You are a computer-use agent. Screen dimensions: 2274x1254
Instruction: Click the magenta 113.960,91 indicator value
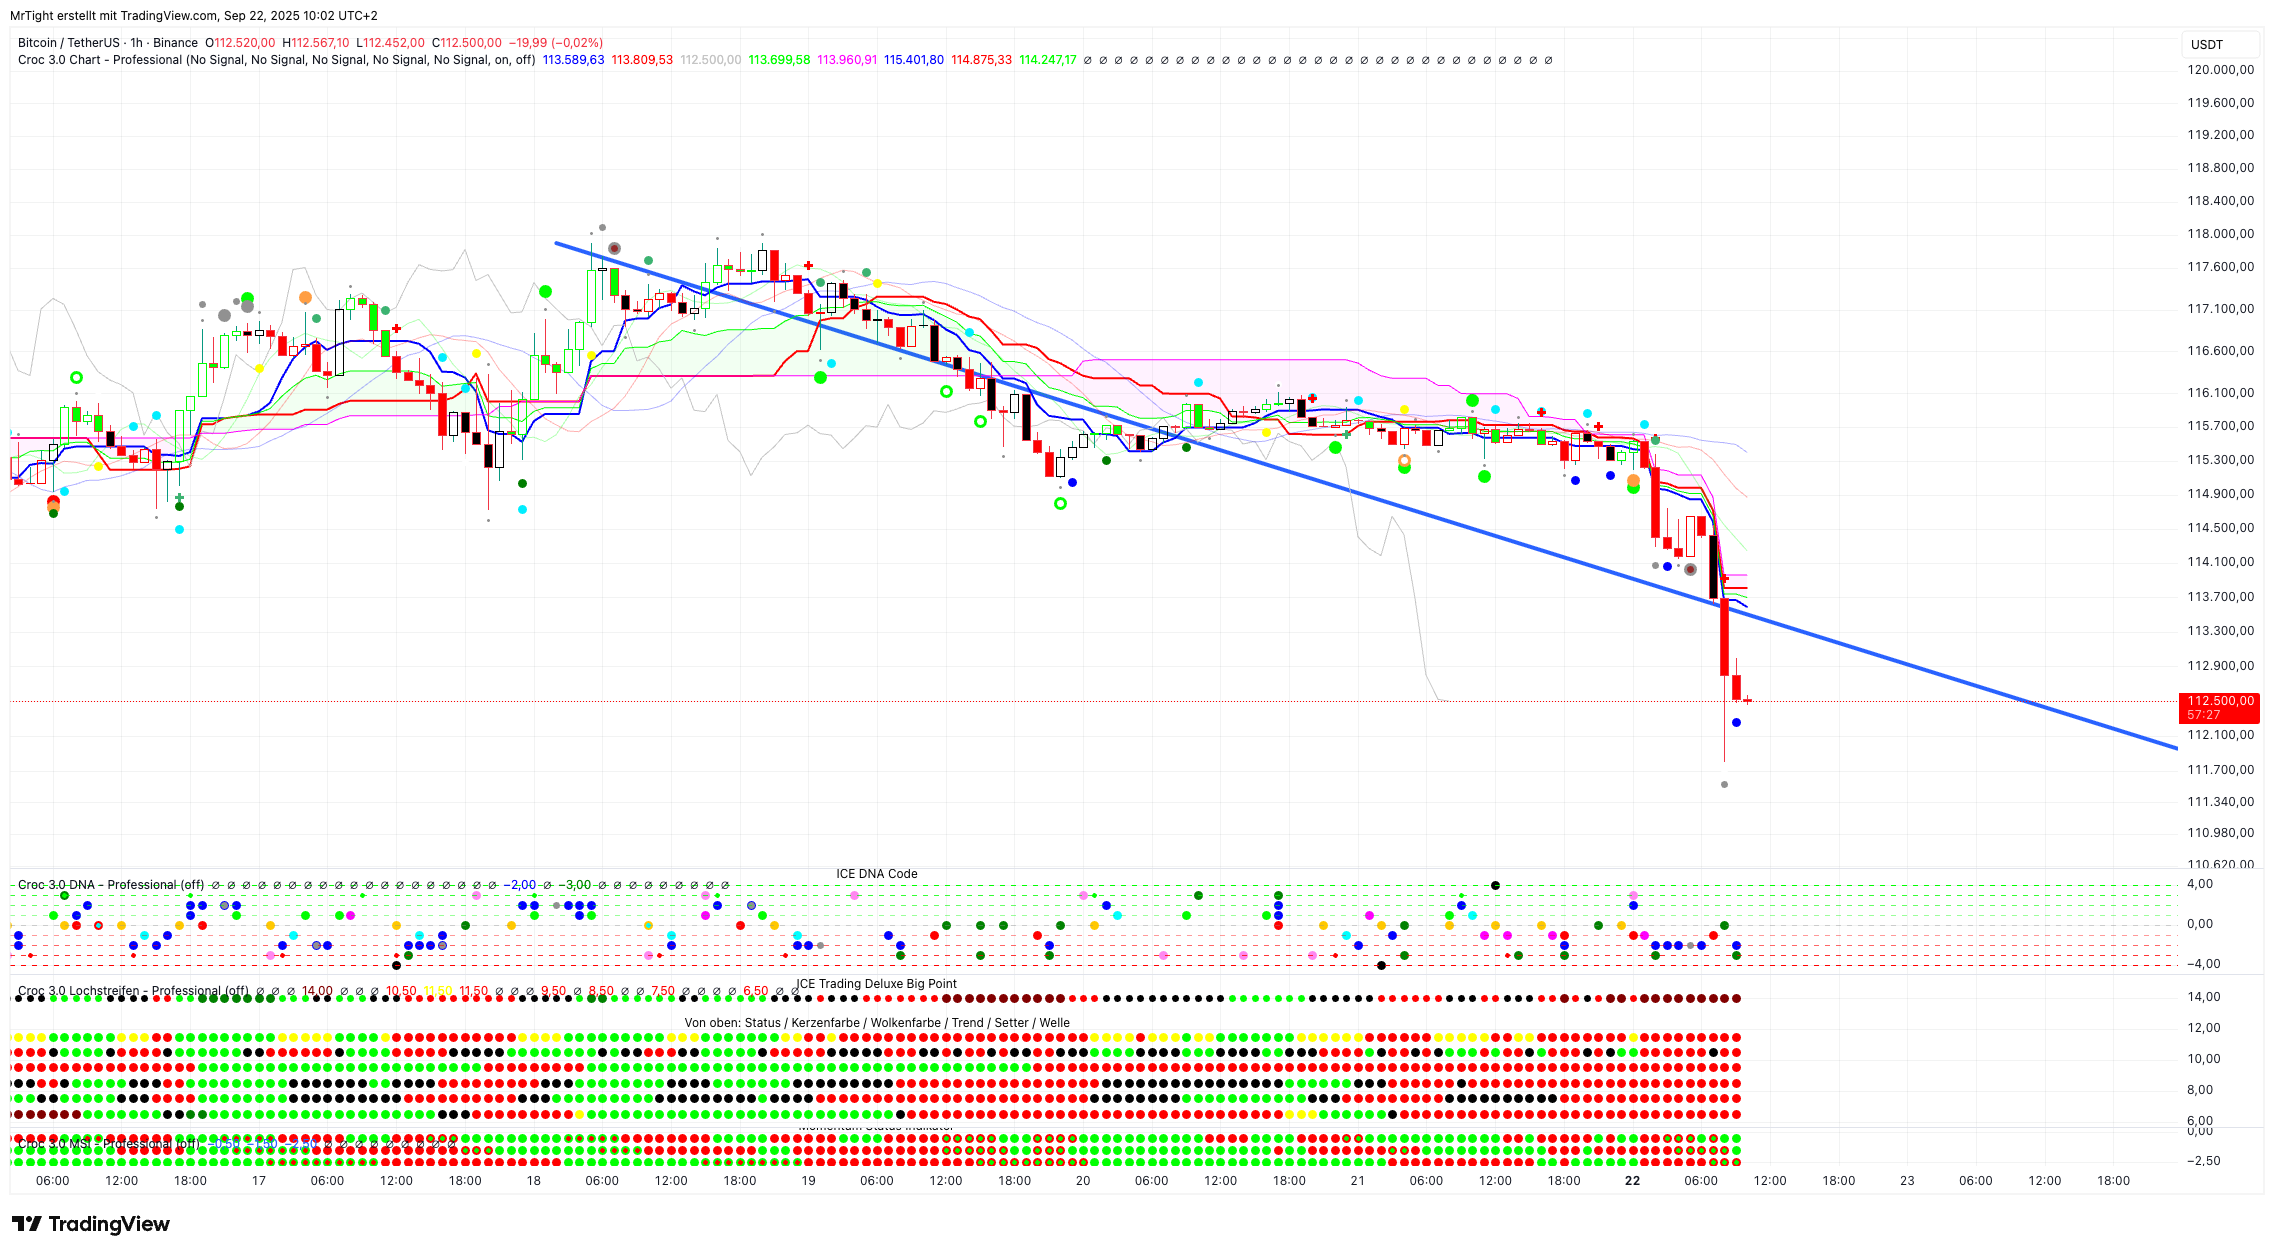click(x=846, y=60)
